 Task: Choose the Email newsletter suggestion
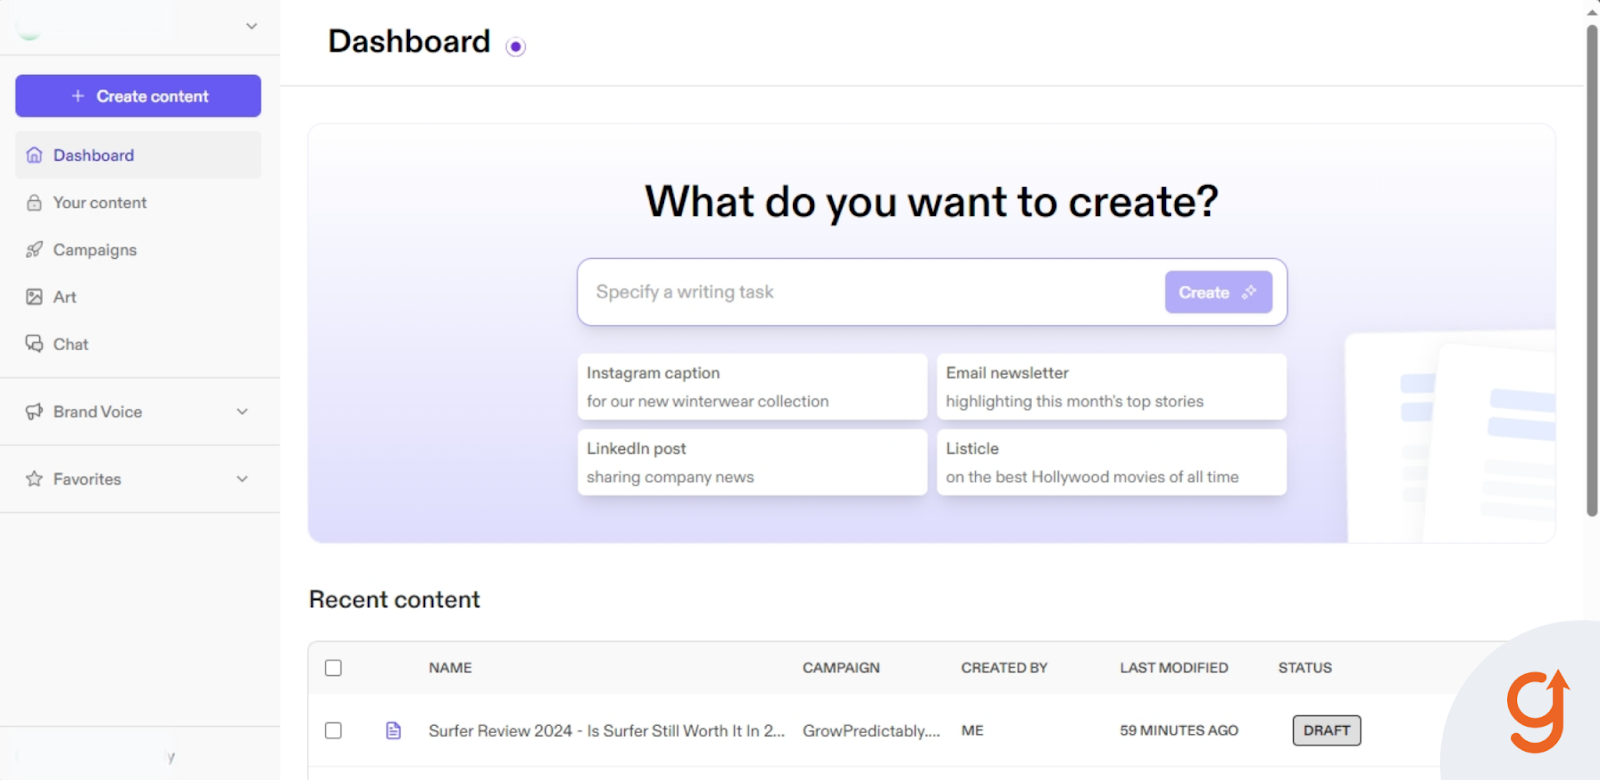1111,387
